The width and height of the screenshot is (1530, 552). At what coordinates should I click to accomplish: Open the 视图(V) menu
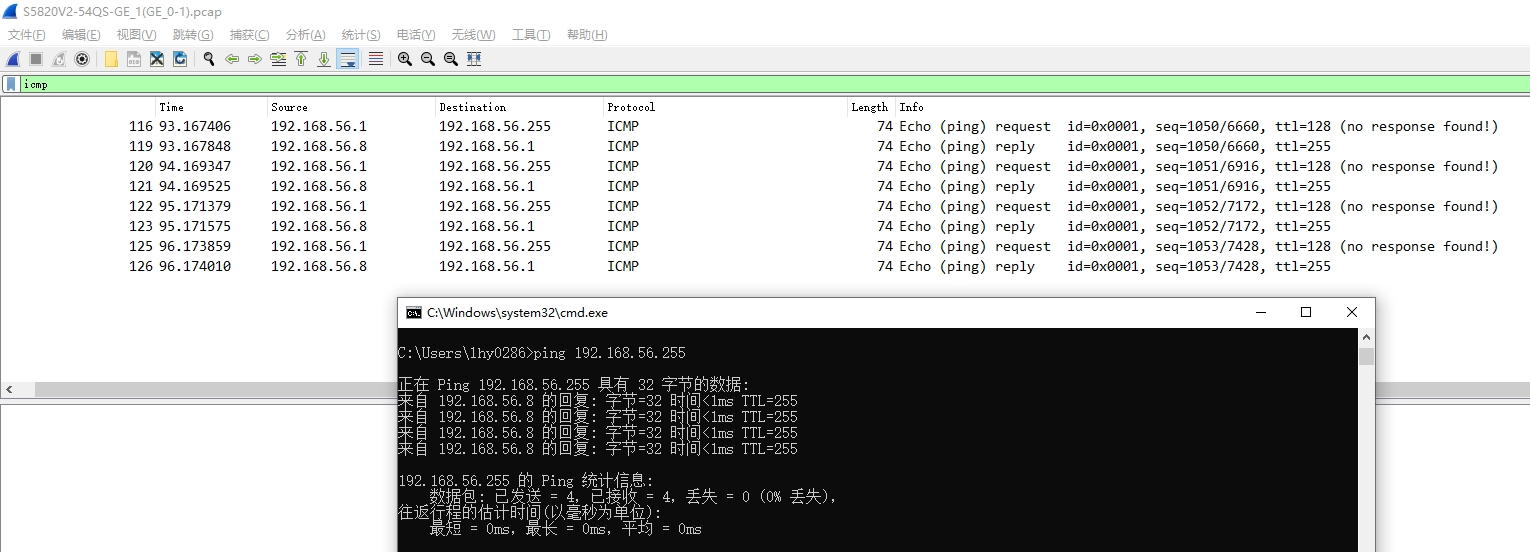pos(136,35)
